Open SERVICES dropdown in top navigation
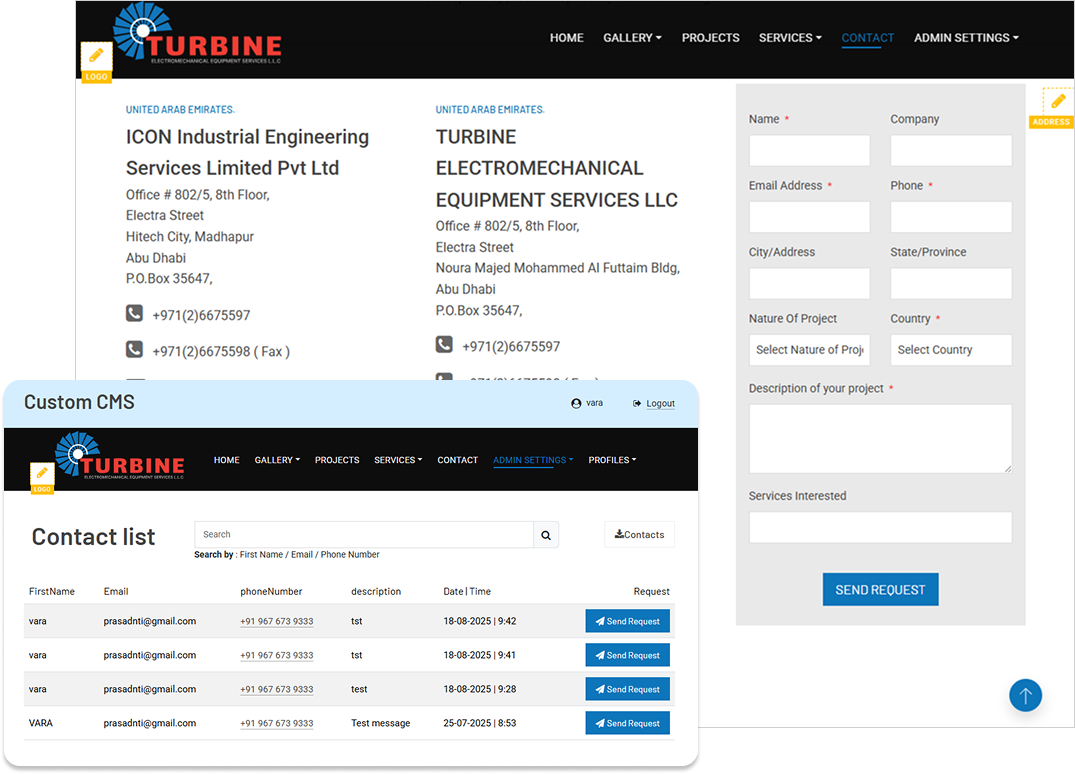 790,38
